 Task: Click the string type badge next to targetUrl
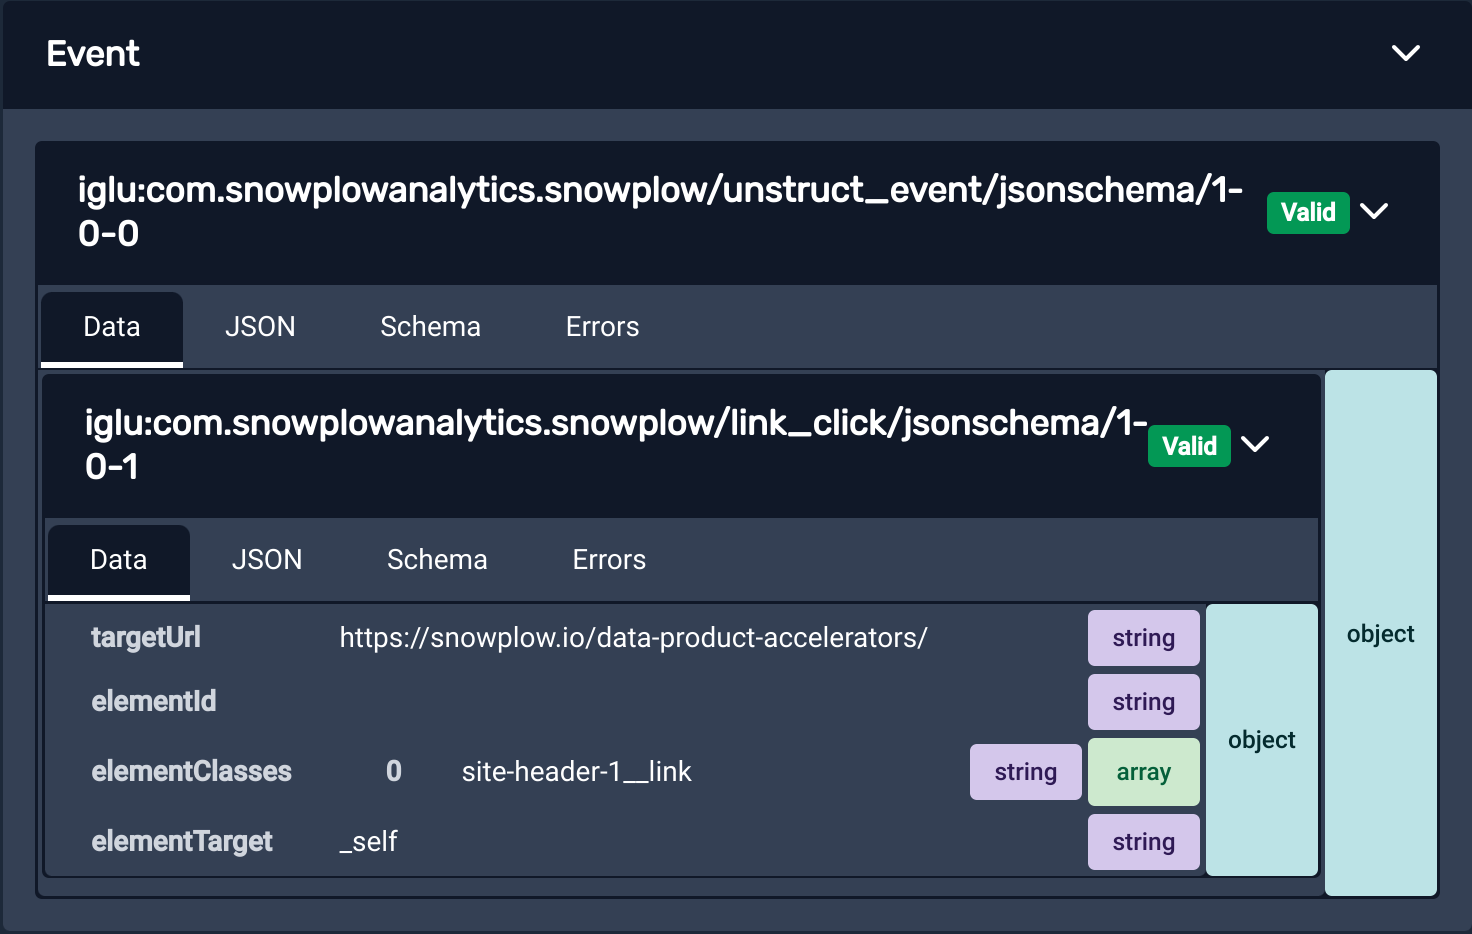pos(1143,637)
